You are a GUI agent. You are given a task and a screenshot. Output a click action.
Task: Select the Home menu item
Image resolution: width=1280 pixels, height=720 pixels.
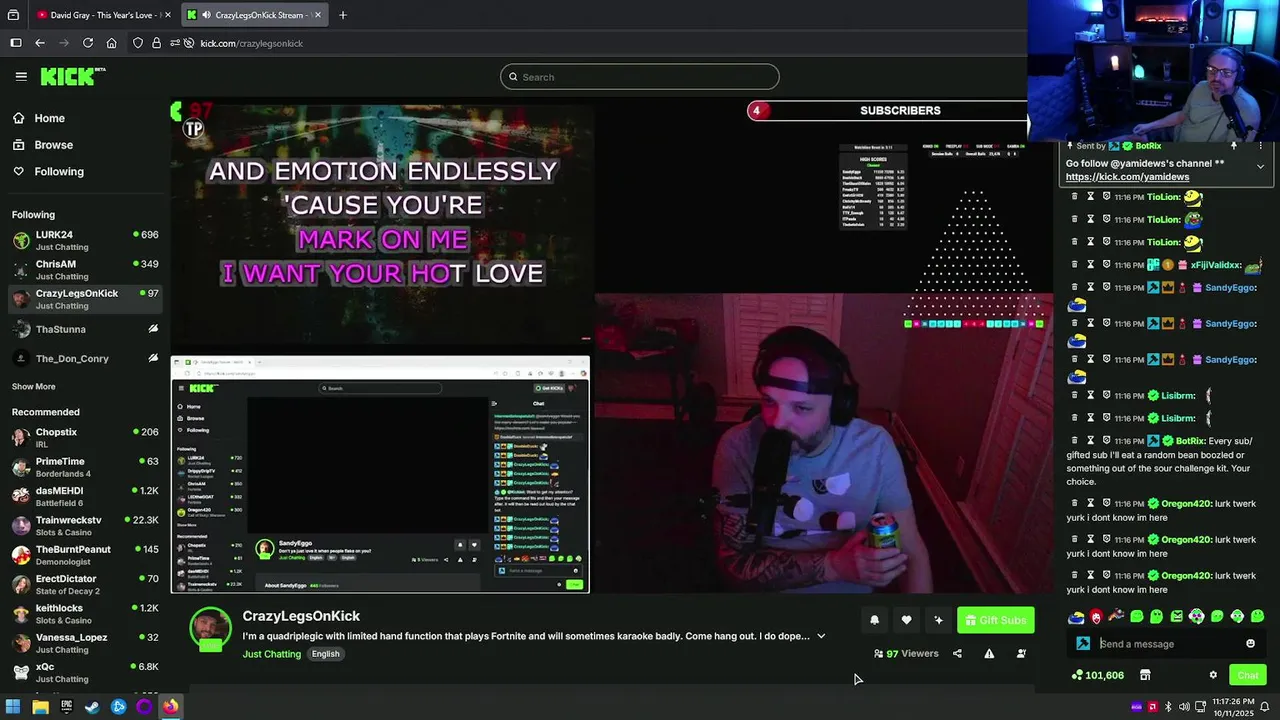pos(86,118)
